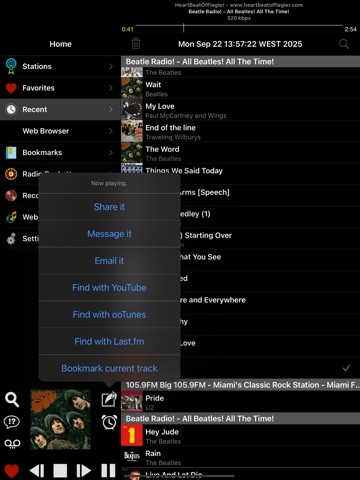Select the track Hey Jude
The image size is (360, 480).
click(240, 435)
